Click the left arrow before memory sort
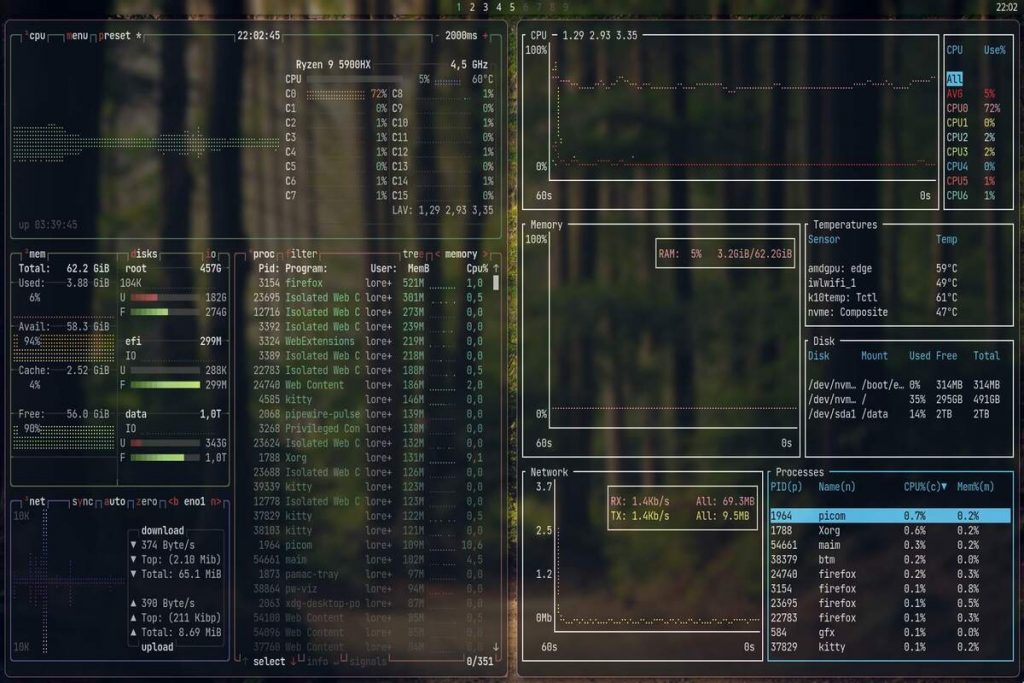 tap(436, 254)
